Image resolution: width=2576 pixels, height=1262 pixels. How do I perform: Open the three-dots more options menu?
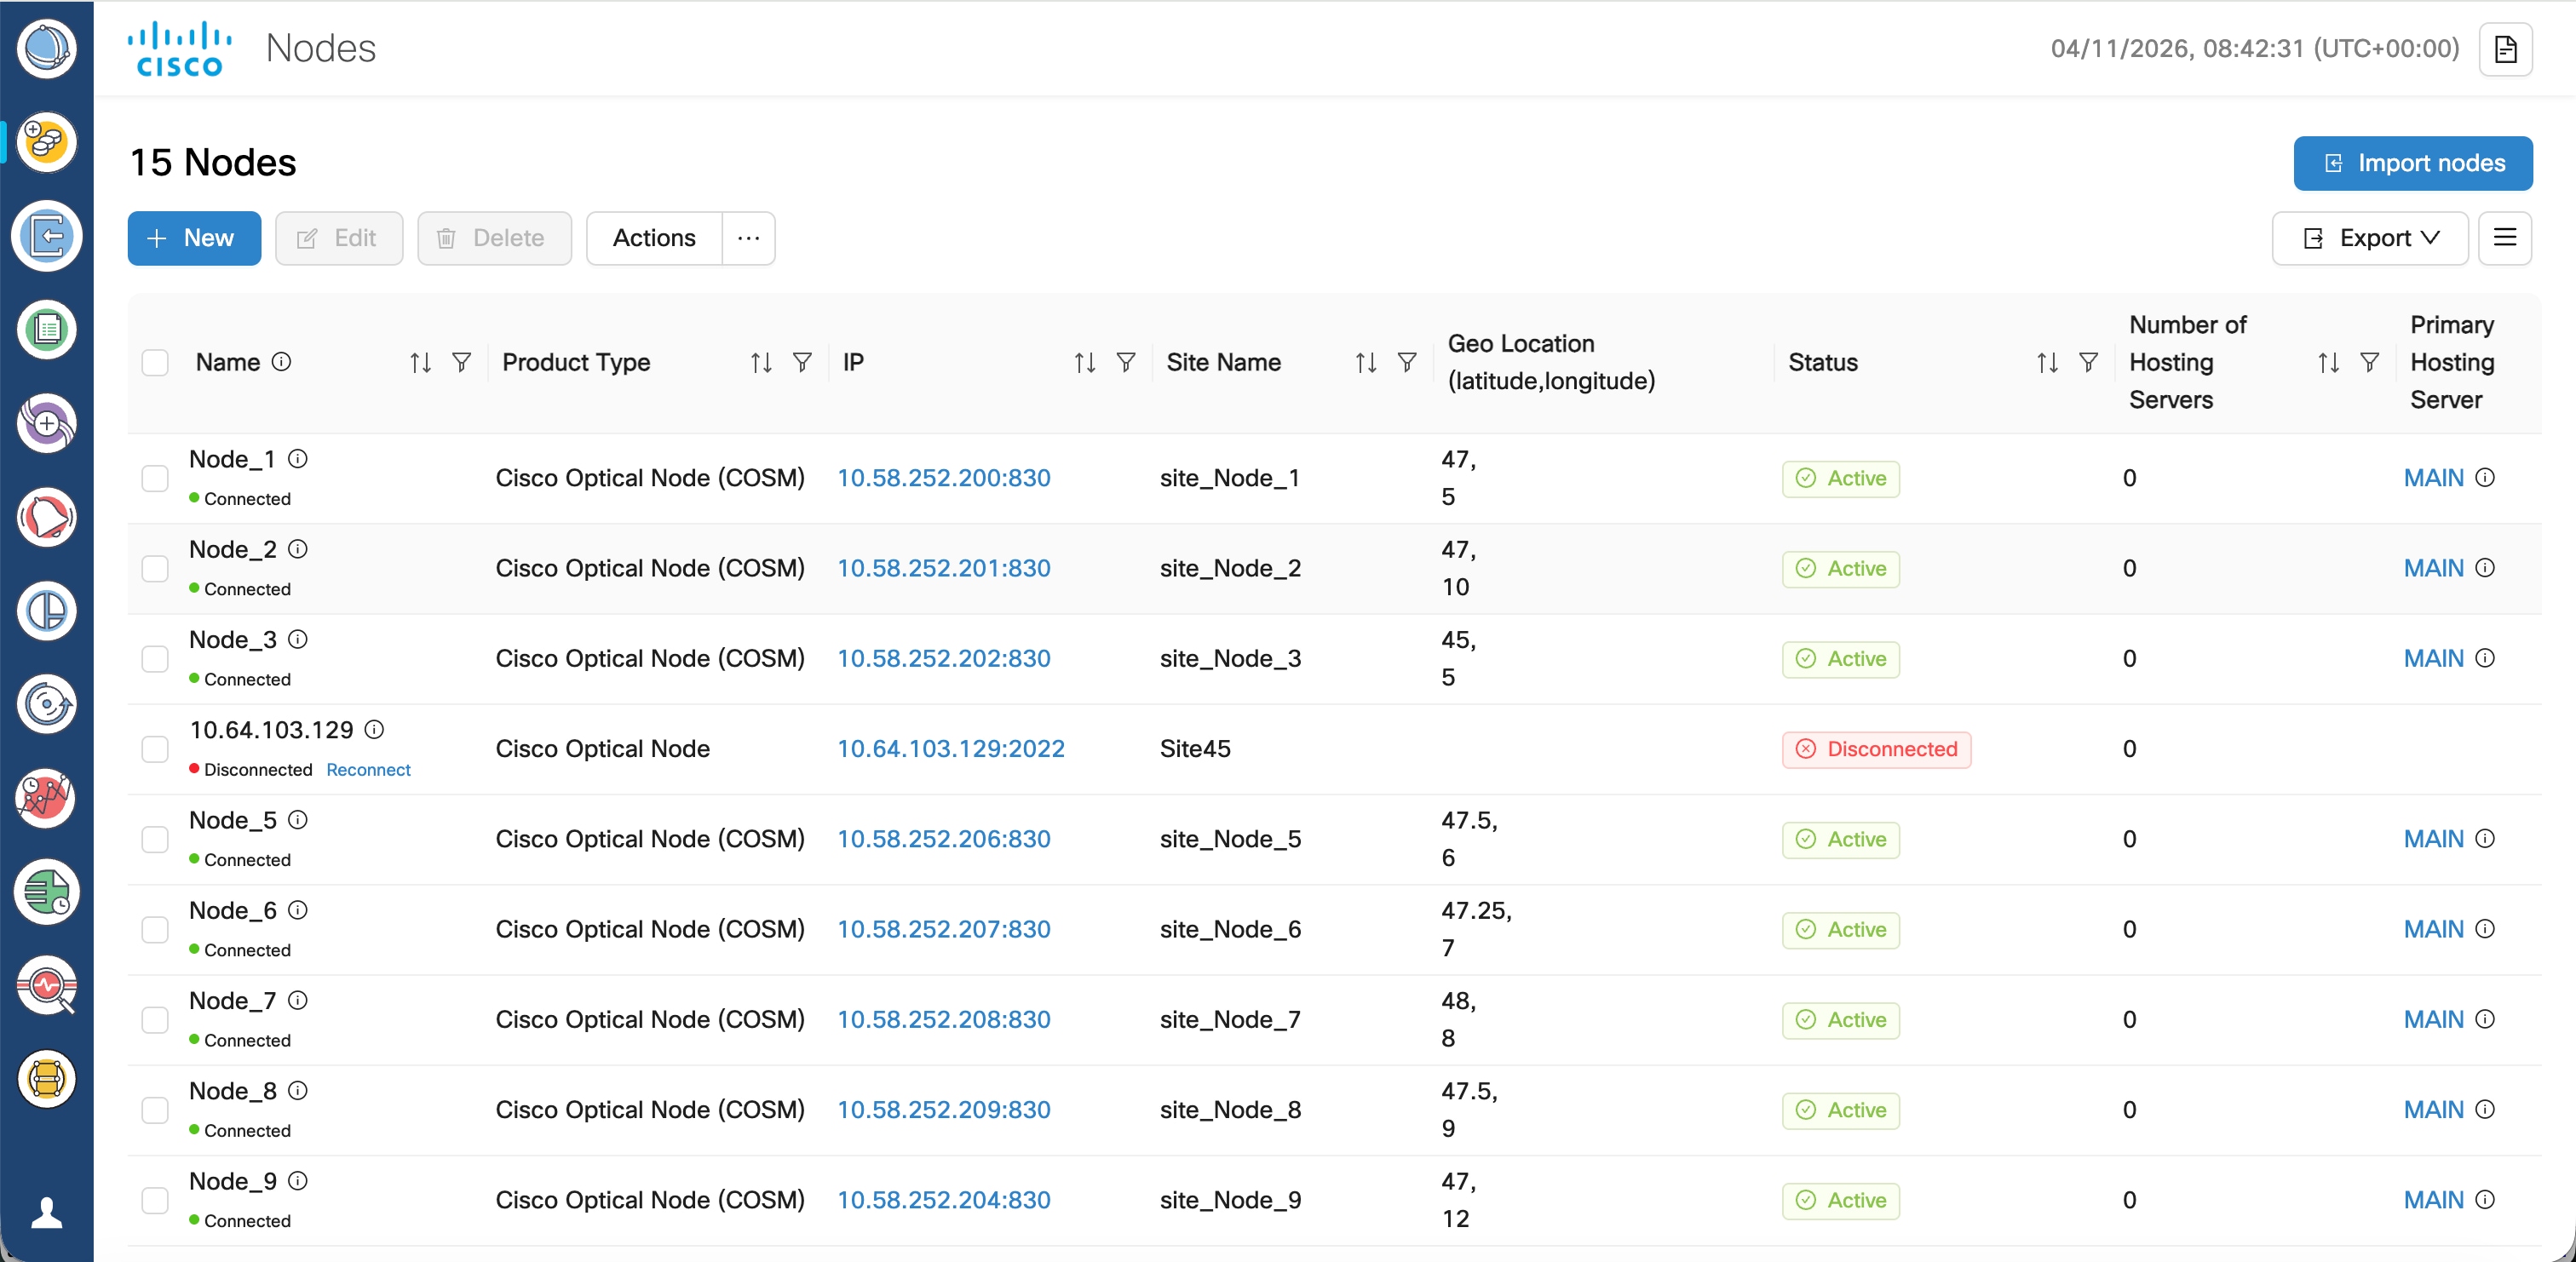(748, 238)
